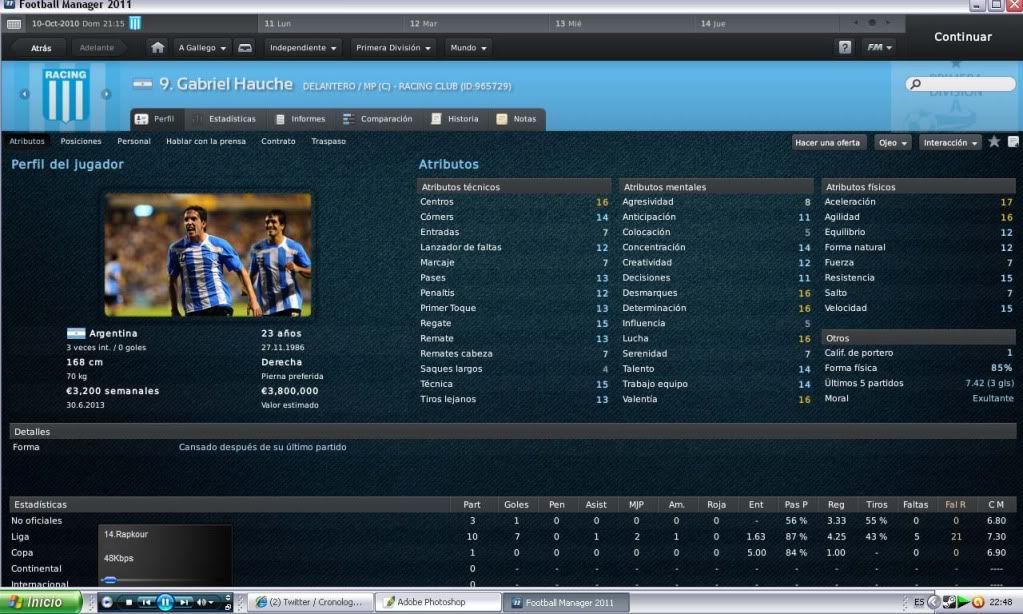Screen dimensions: 1023x614
Task: Click the green arrow system tray icon
Action: [x=963, y=602]
